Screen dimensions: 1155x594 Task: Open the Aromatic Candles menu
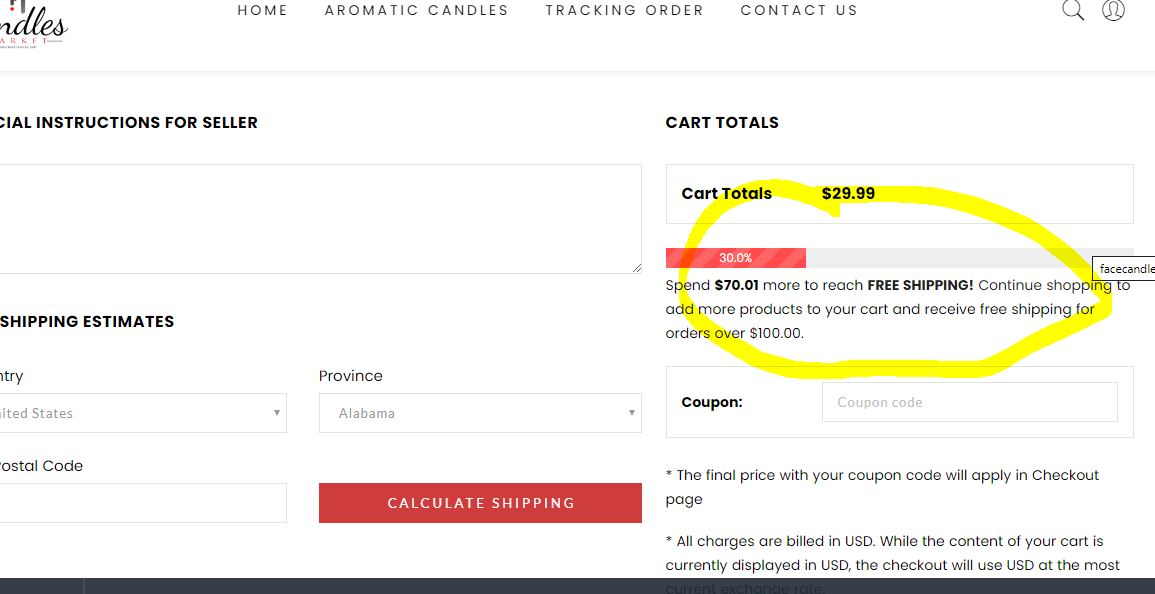point(416,11)
